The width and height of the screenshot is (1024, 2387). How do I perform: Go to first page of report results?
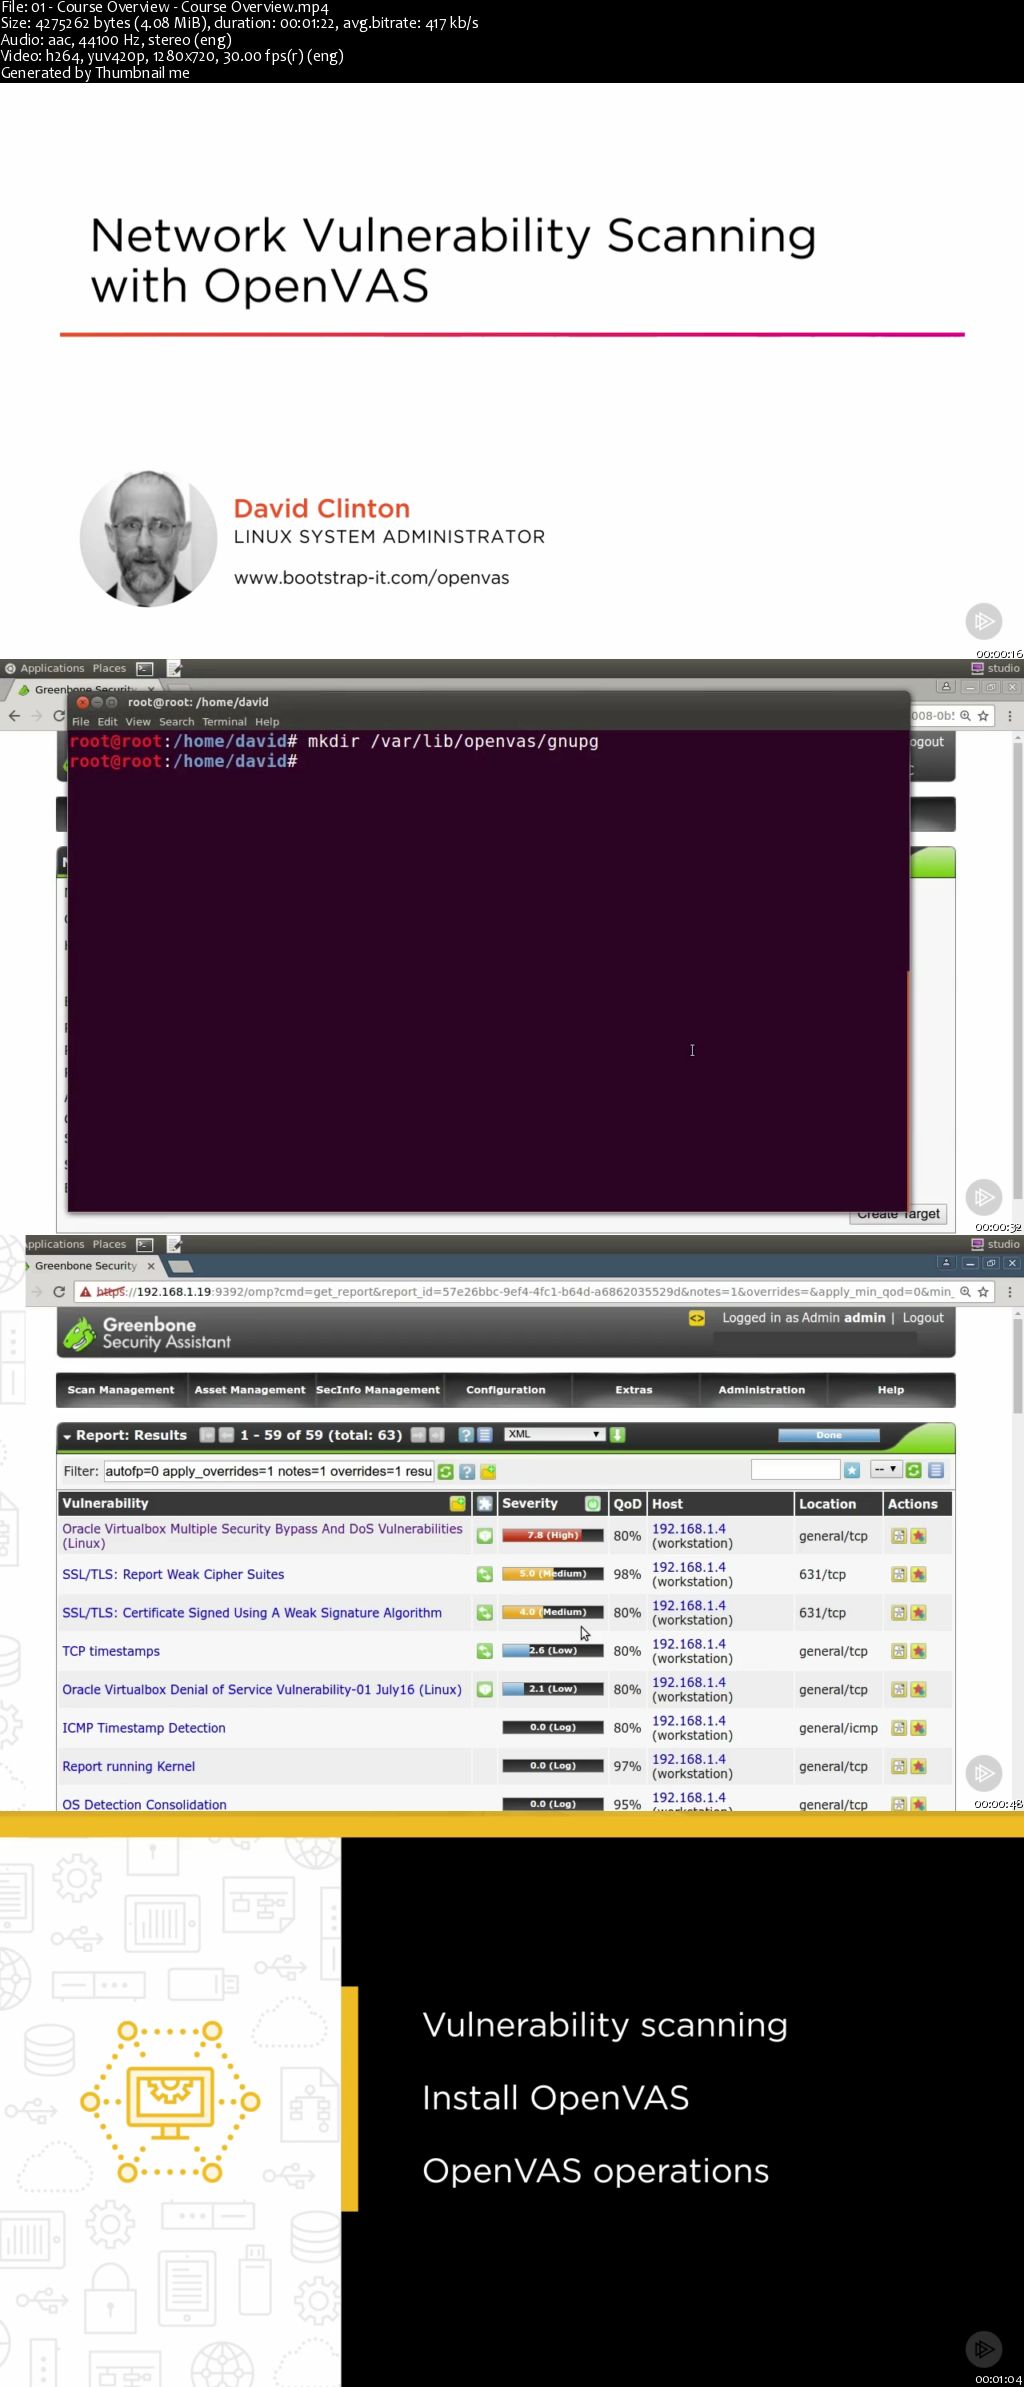[207, 1435]
